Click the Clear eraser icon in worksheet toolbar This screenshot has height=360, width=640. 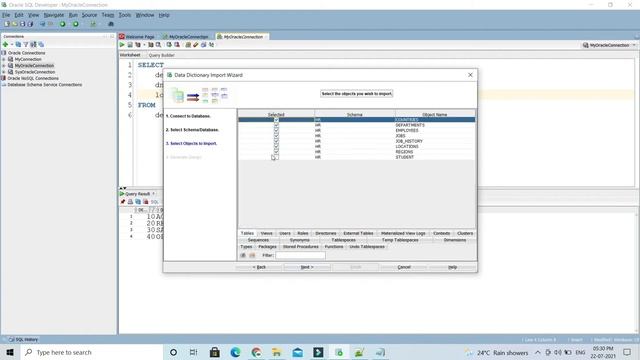(x=196, y=44)
